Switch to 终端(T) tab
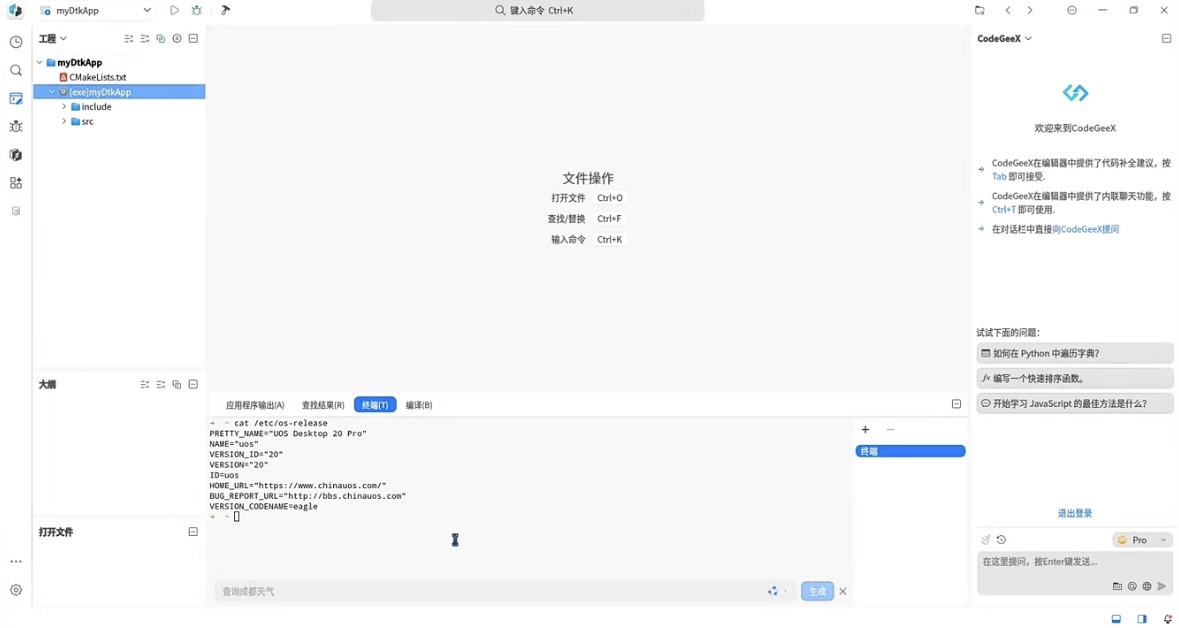 tap(375, 405)
